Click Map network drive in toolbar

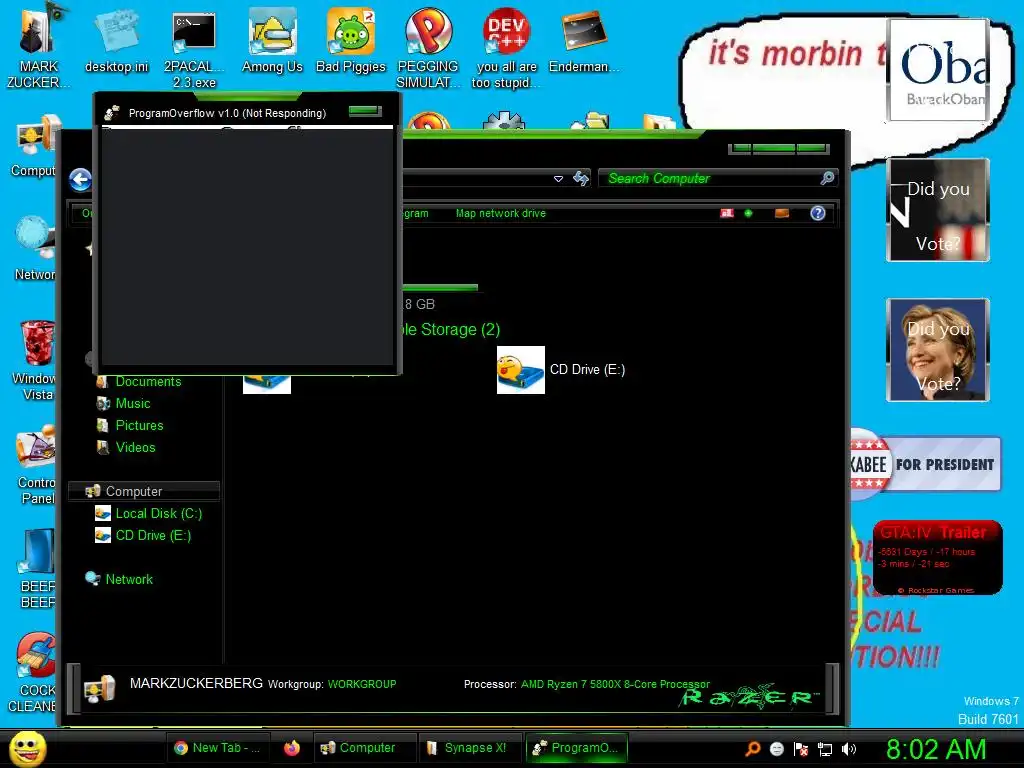[x=500, y=213]
